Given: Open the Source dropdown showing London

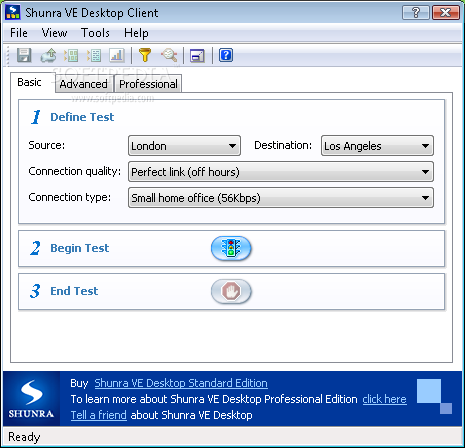Looking at the screenshot, I should tap(184, 146).
